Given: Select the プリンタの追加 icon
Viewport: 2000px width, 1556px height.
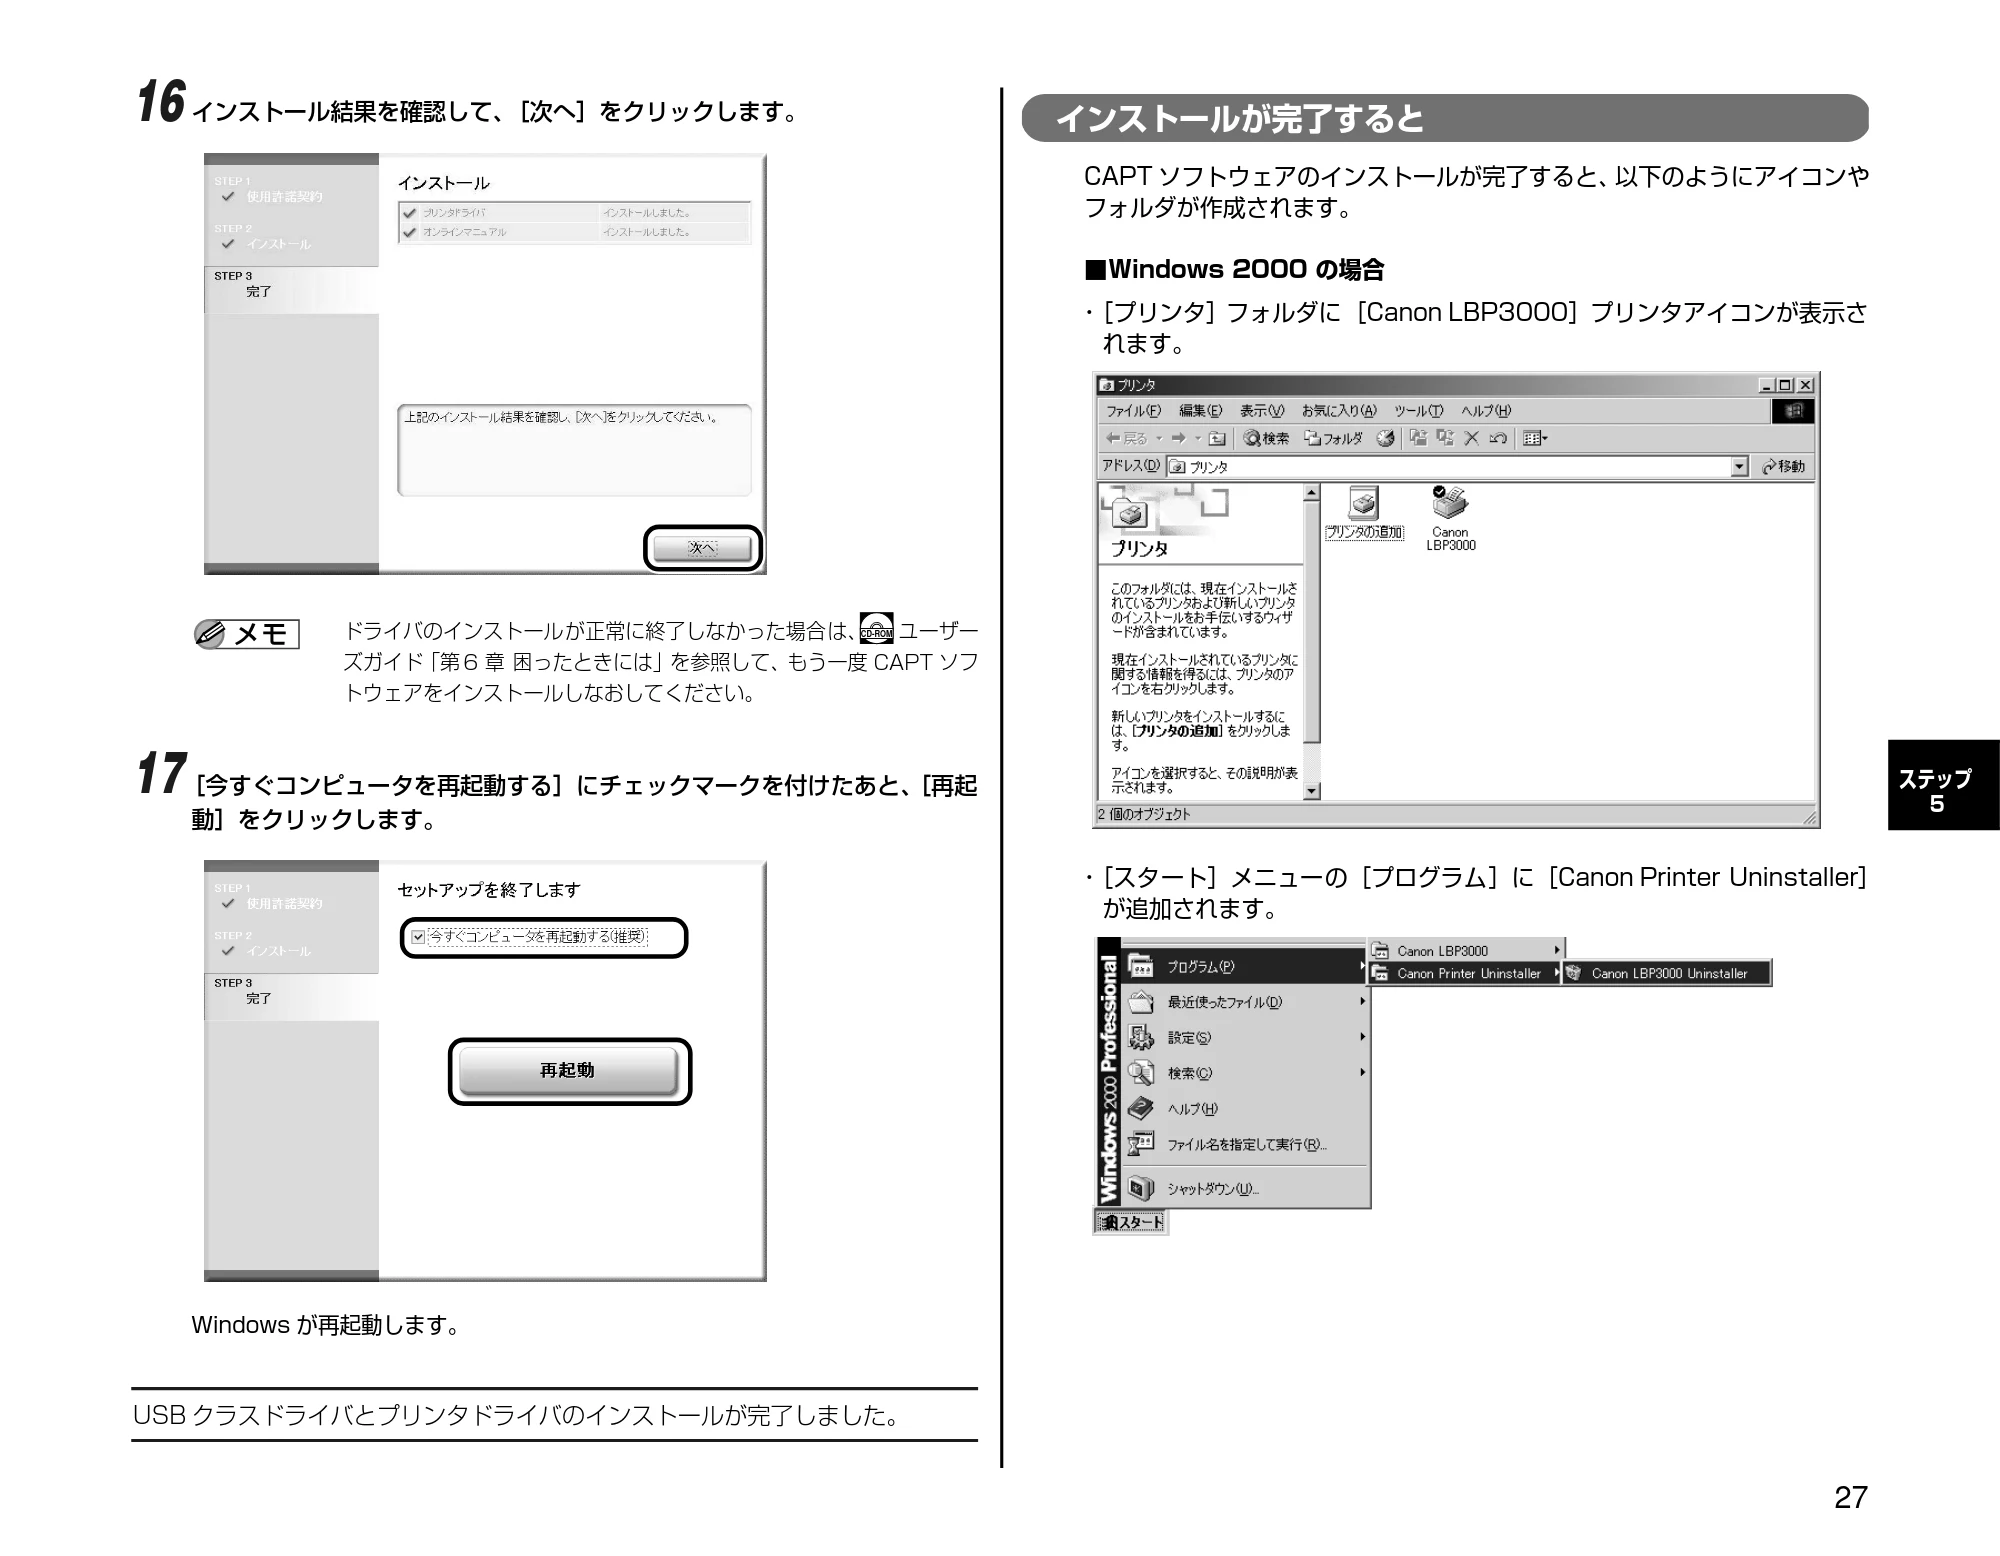Looking at the screenshot, I should 1364,514.
